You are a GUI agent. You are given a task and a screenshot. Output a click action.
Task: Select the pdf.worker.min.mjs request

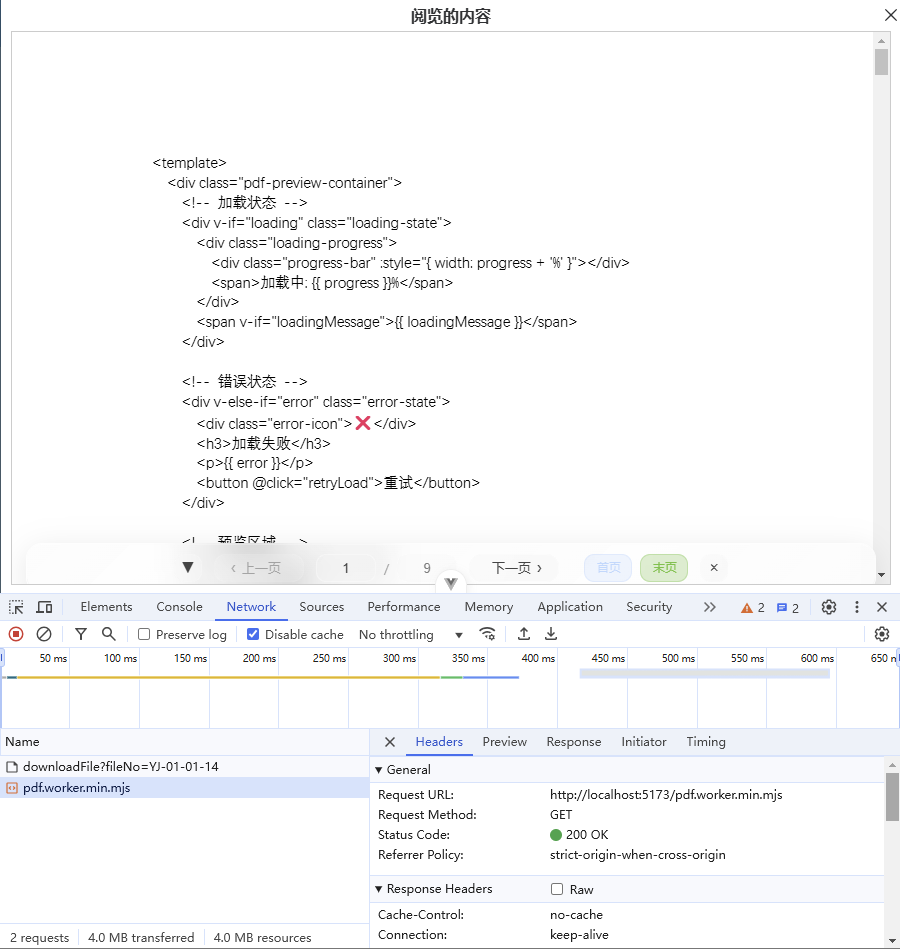80,787
